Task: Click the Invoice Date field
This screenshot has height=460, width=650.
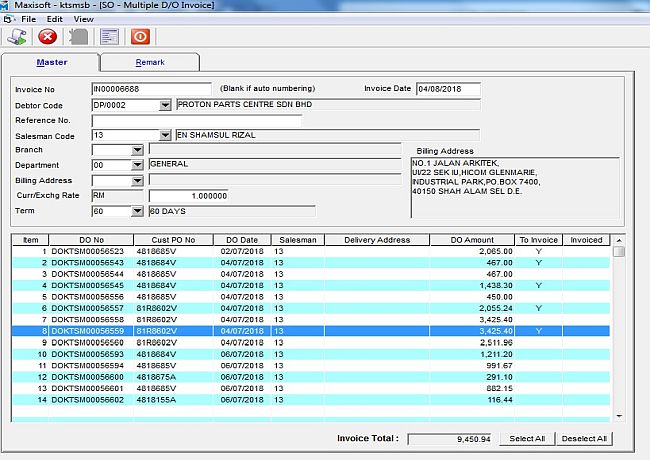Action: click(x=448, y=89)
